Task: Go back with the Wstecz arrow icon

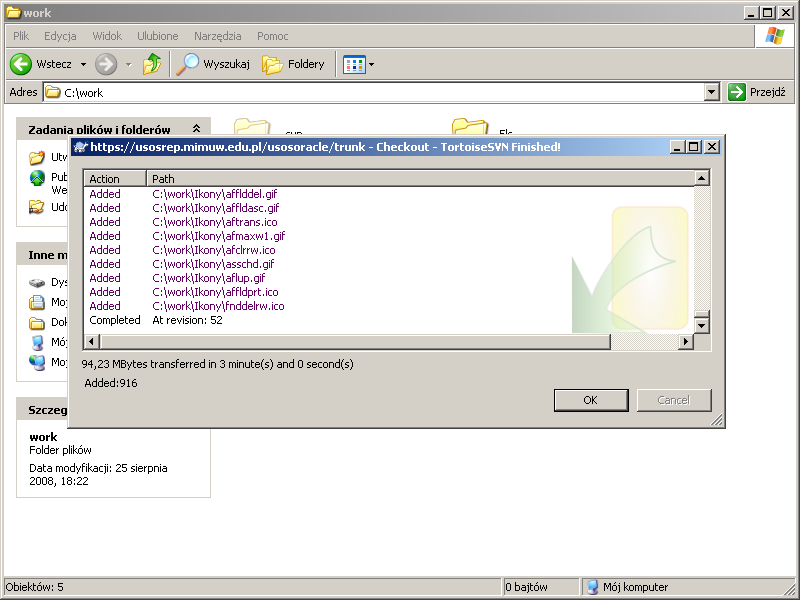Action: 21,64
